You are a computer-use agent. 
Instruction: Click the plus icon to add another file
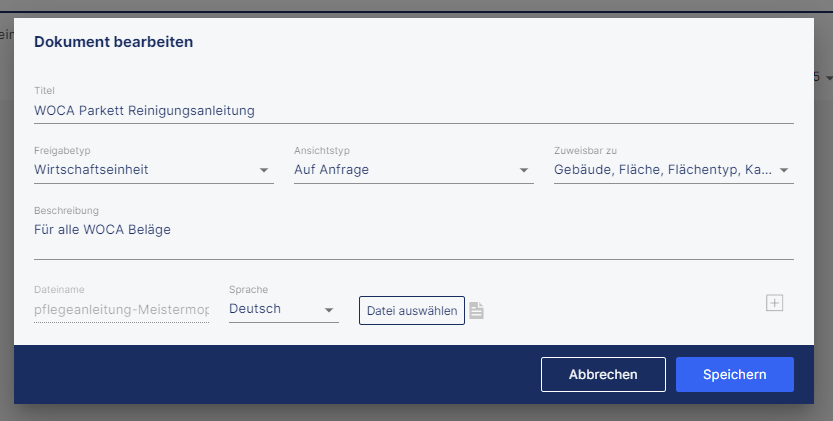[774, 303]
